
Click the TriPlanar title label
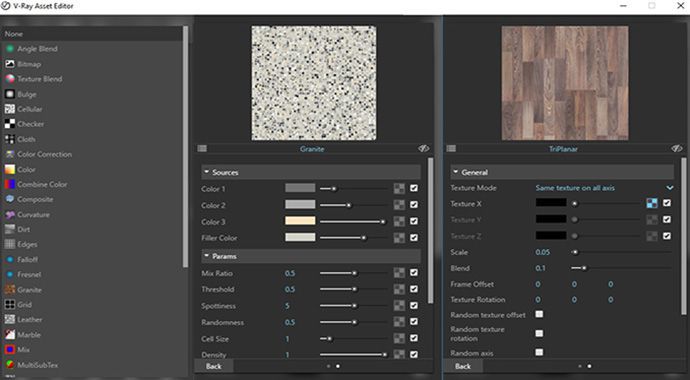click(563, 149)
